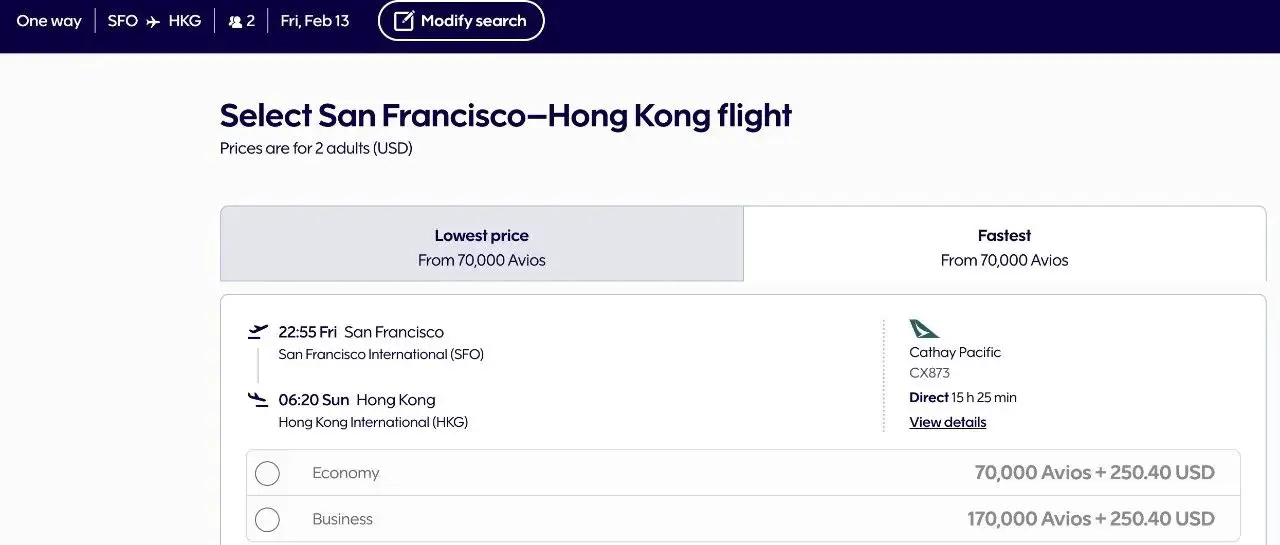Switch to the Fastest tab

(1004, 245)
